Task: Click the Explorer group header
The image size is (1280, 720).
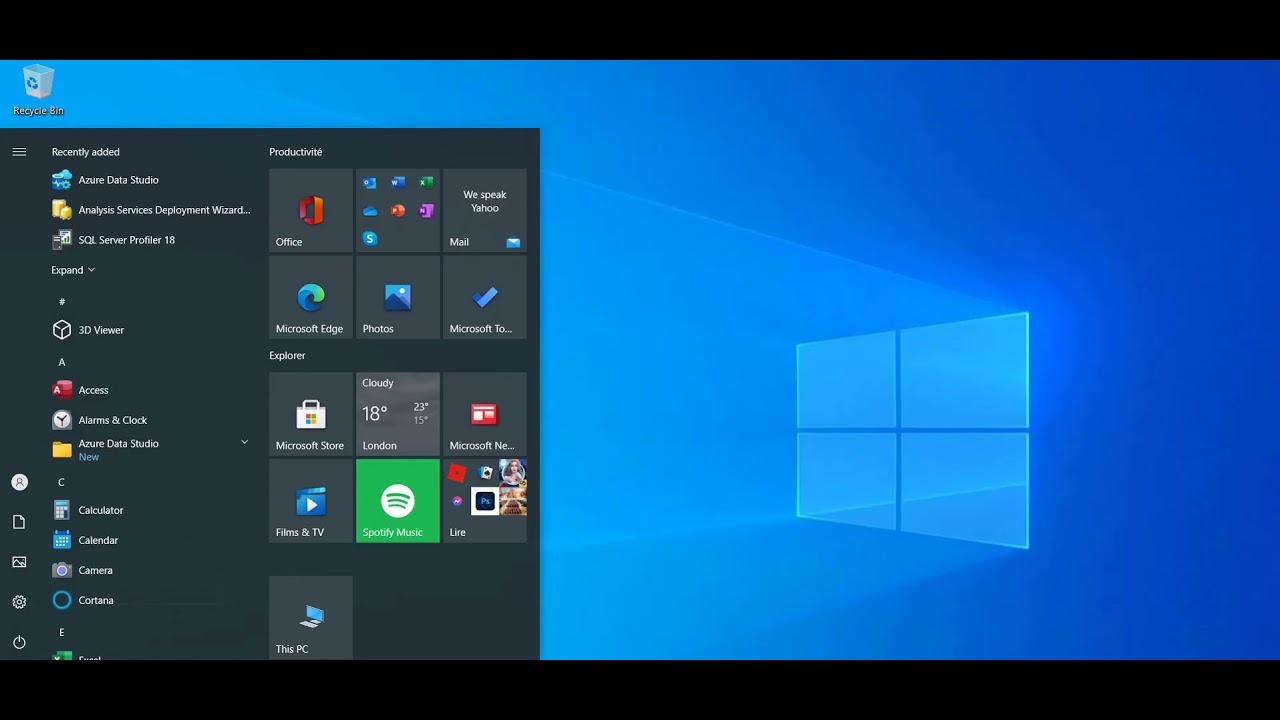Action: (287, 355)
